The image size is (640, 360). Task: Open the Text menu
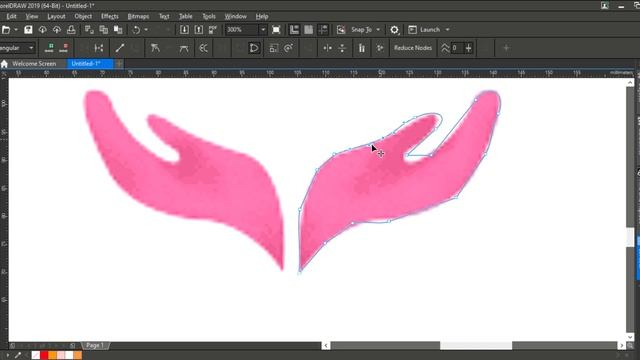coord(164,17)
